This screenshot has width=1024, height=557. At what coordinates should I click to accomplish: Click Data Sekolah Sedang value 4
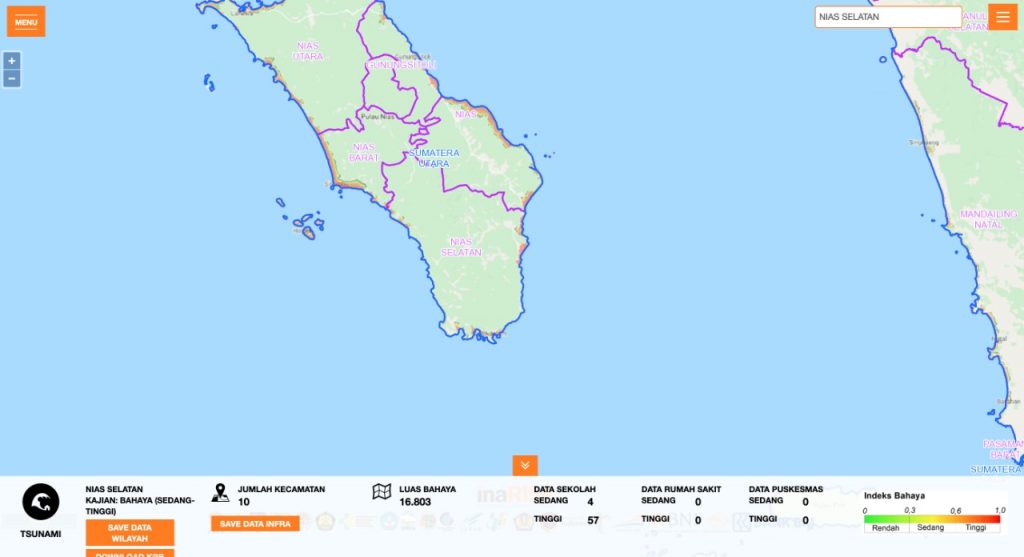click(590, 502)
